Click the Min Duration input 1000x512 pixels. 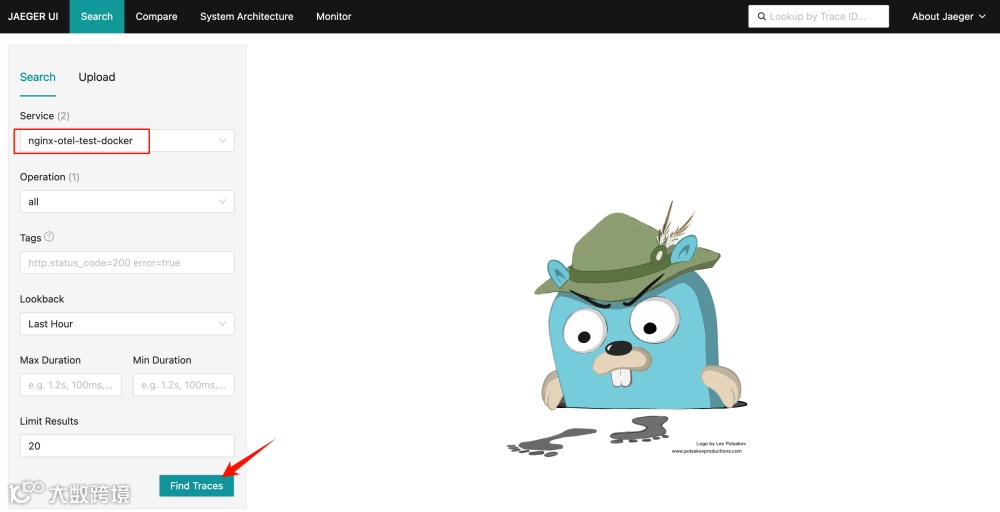[184, 384]
